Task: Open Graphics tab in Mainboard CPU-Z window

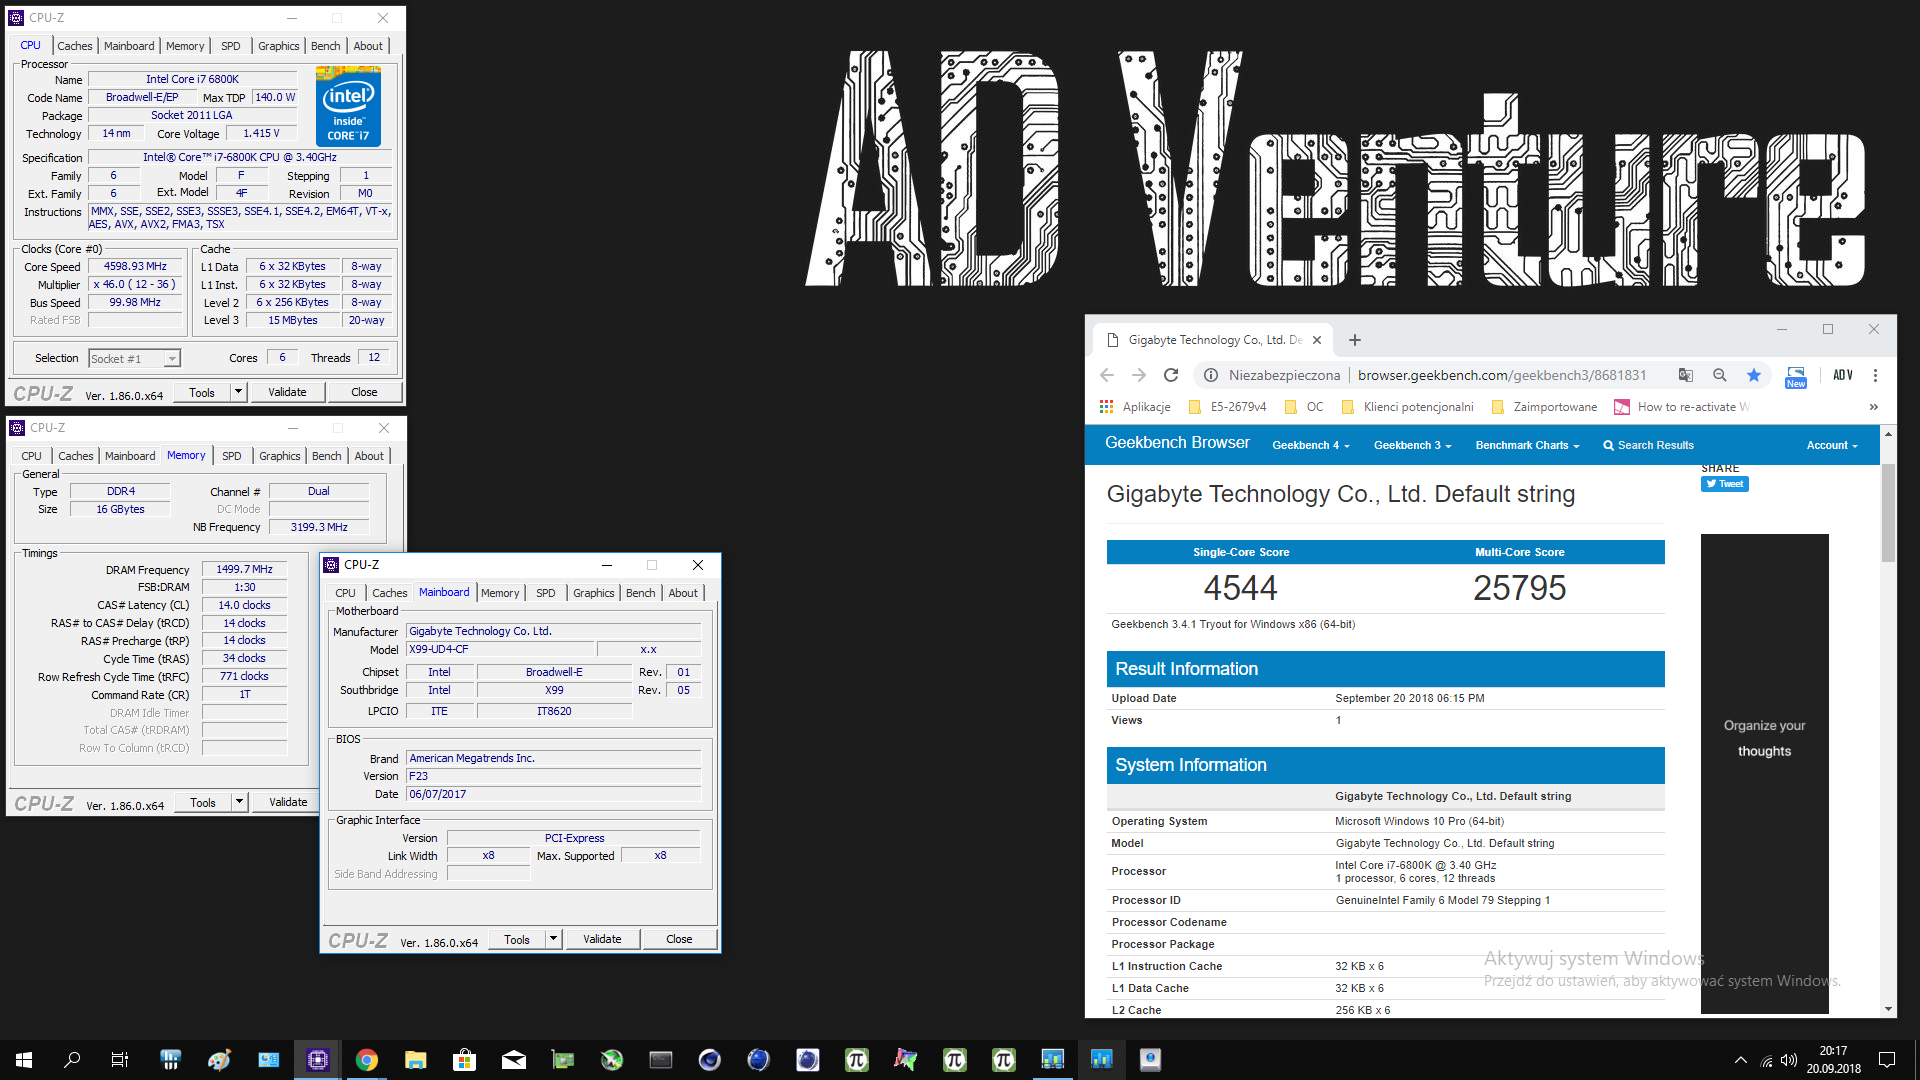Action: [594, 593]
